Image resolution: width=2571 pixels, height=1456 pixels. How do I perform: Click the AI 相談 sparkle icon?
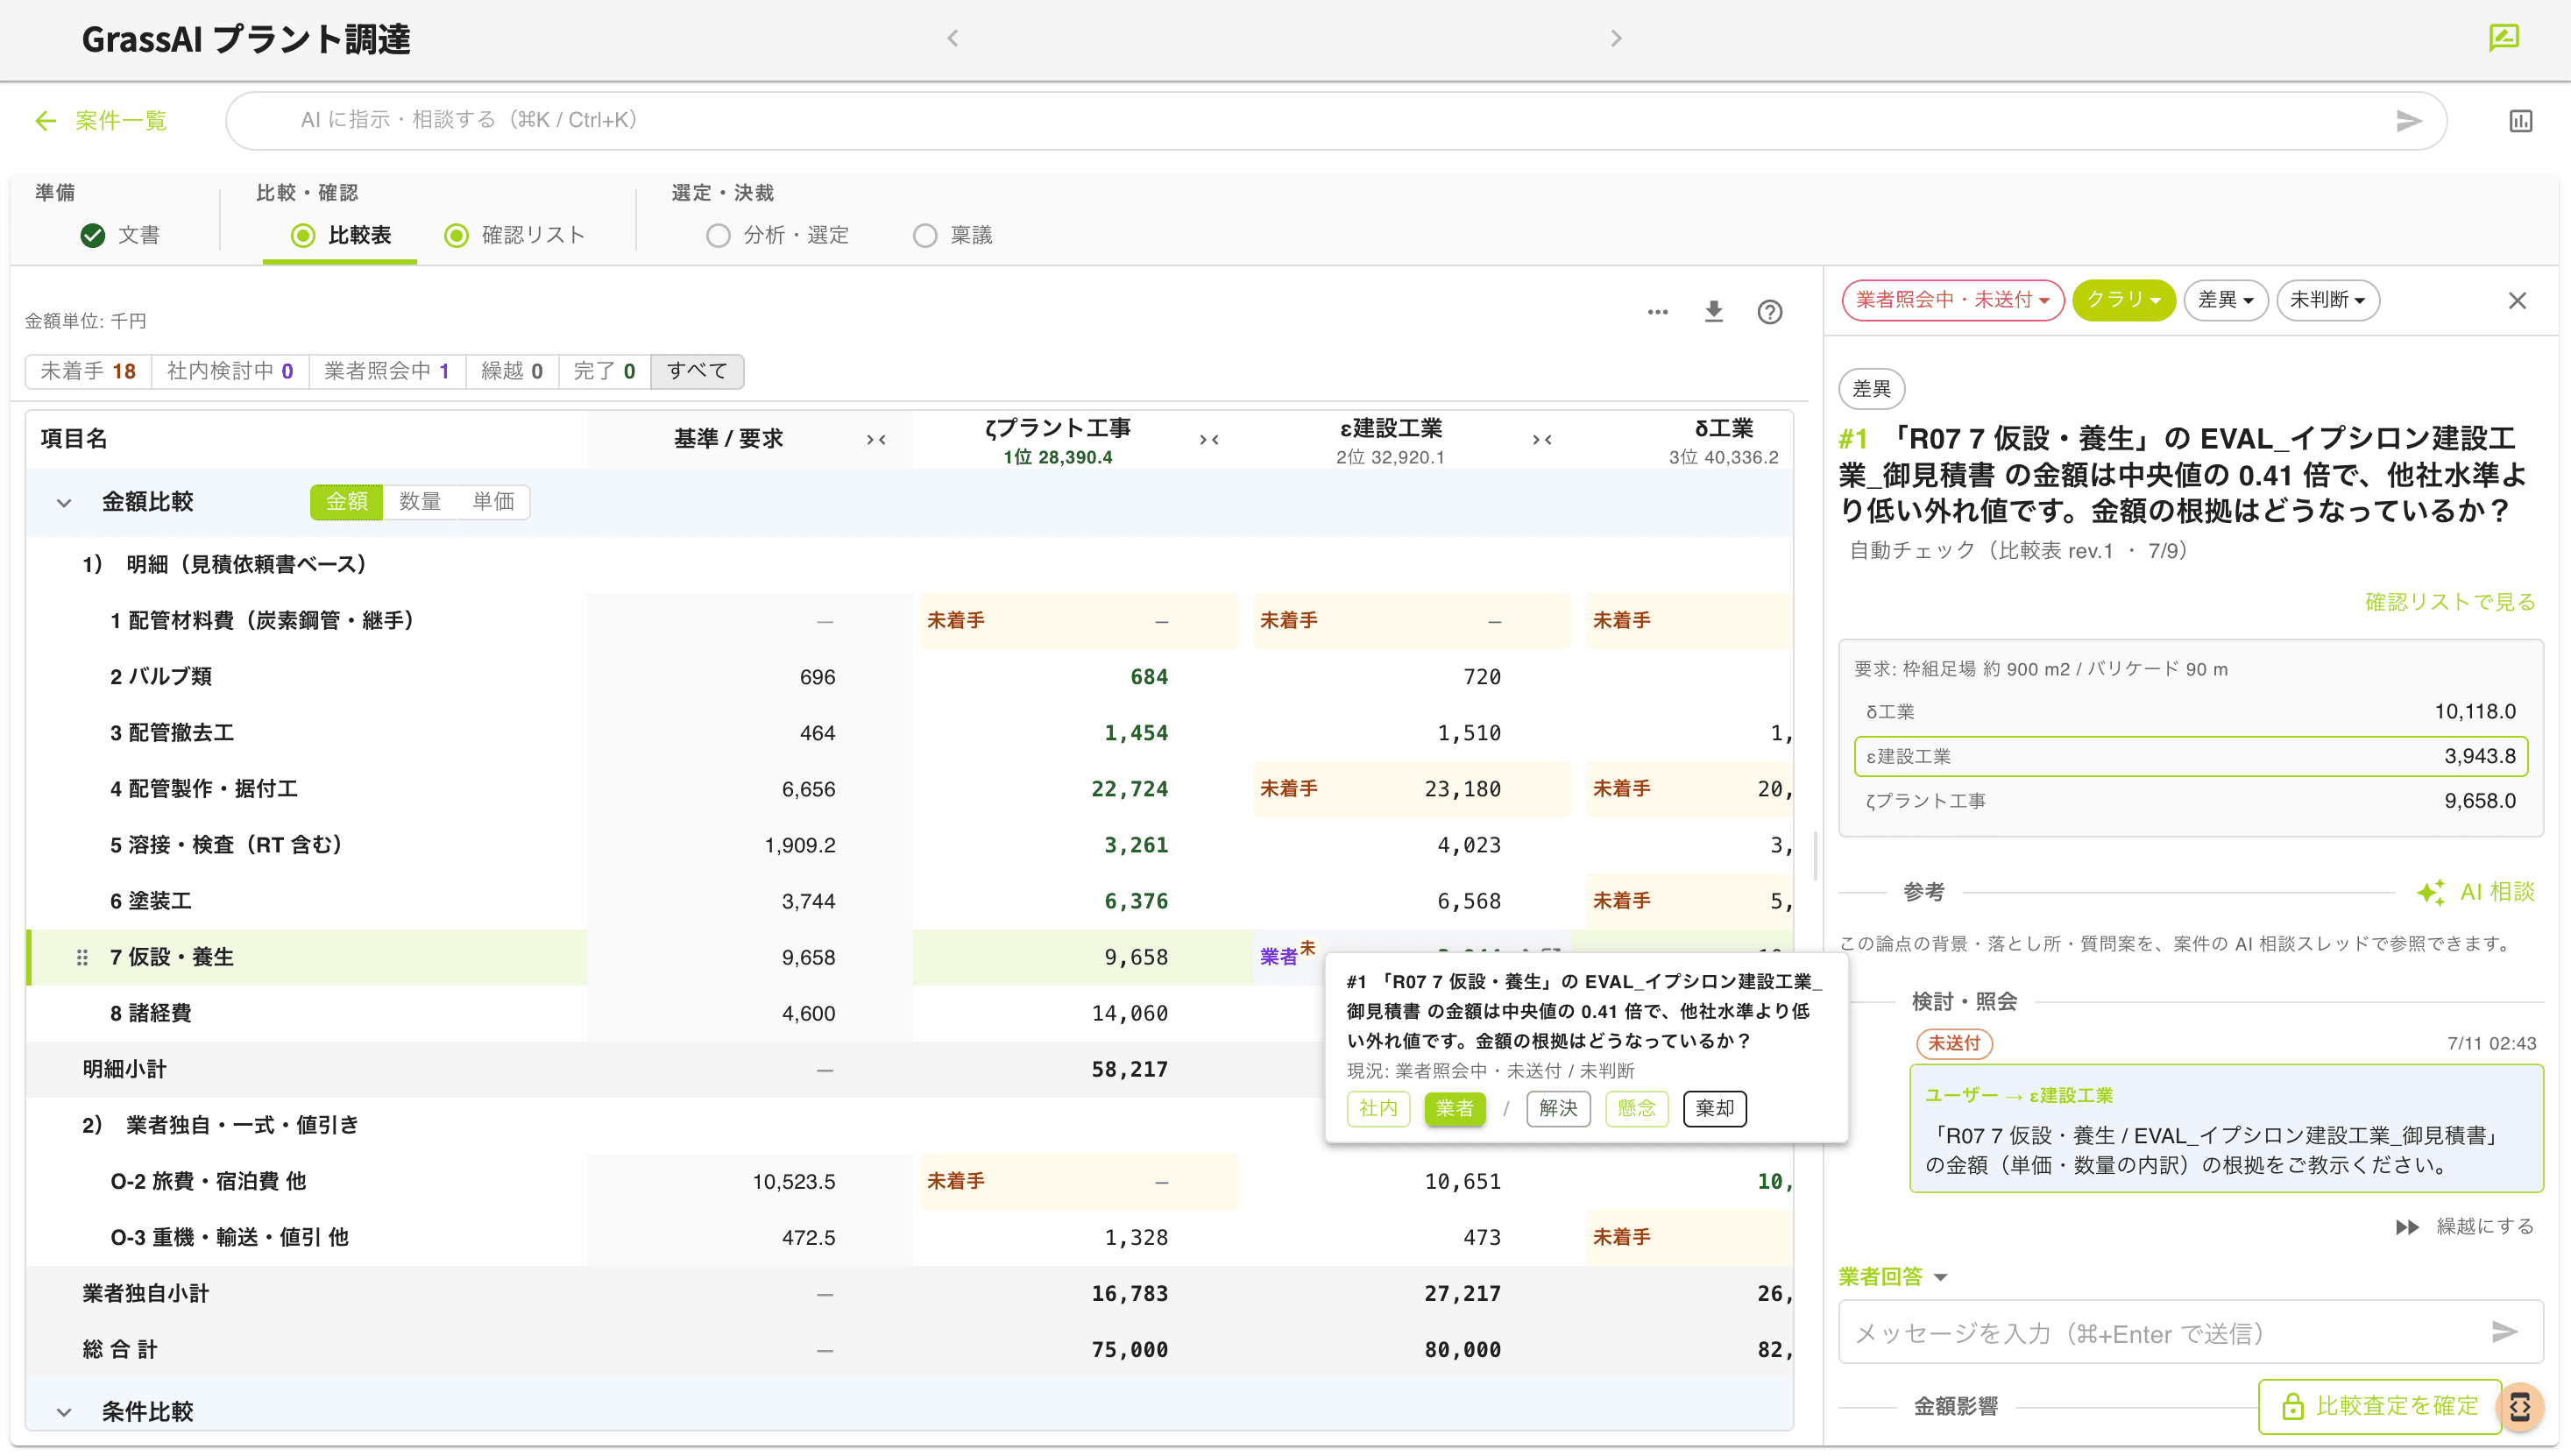(2430, 892)
